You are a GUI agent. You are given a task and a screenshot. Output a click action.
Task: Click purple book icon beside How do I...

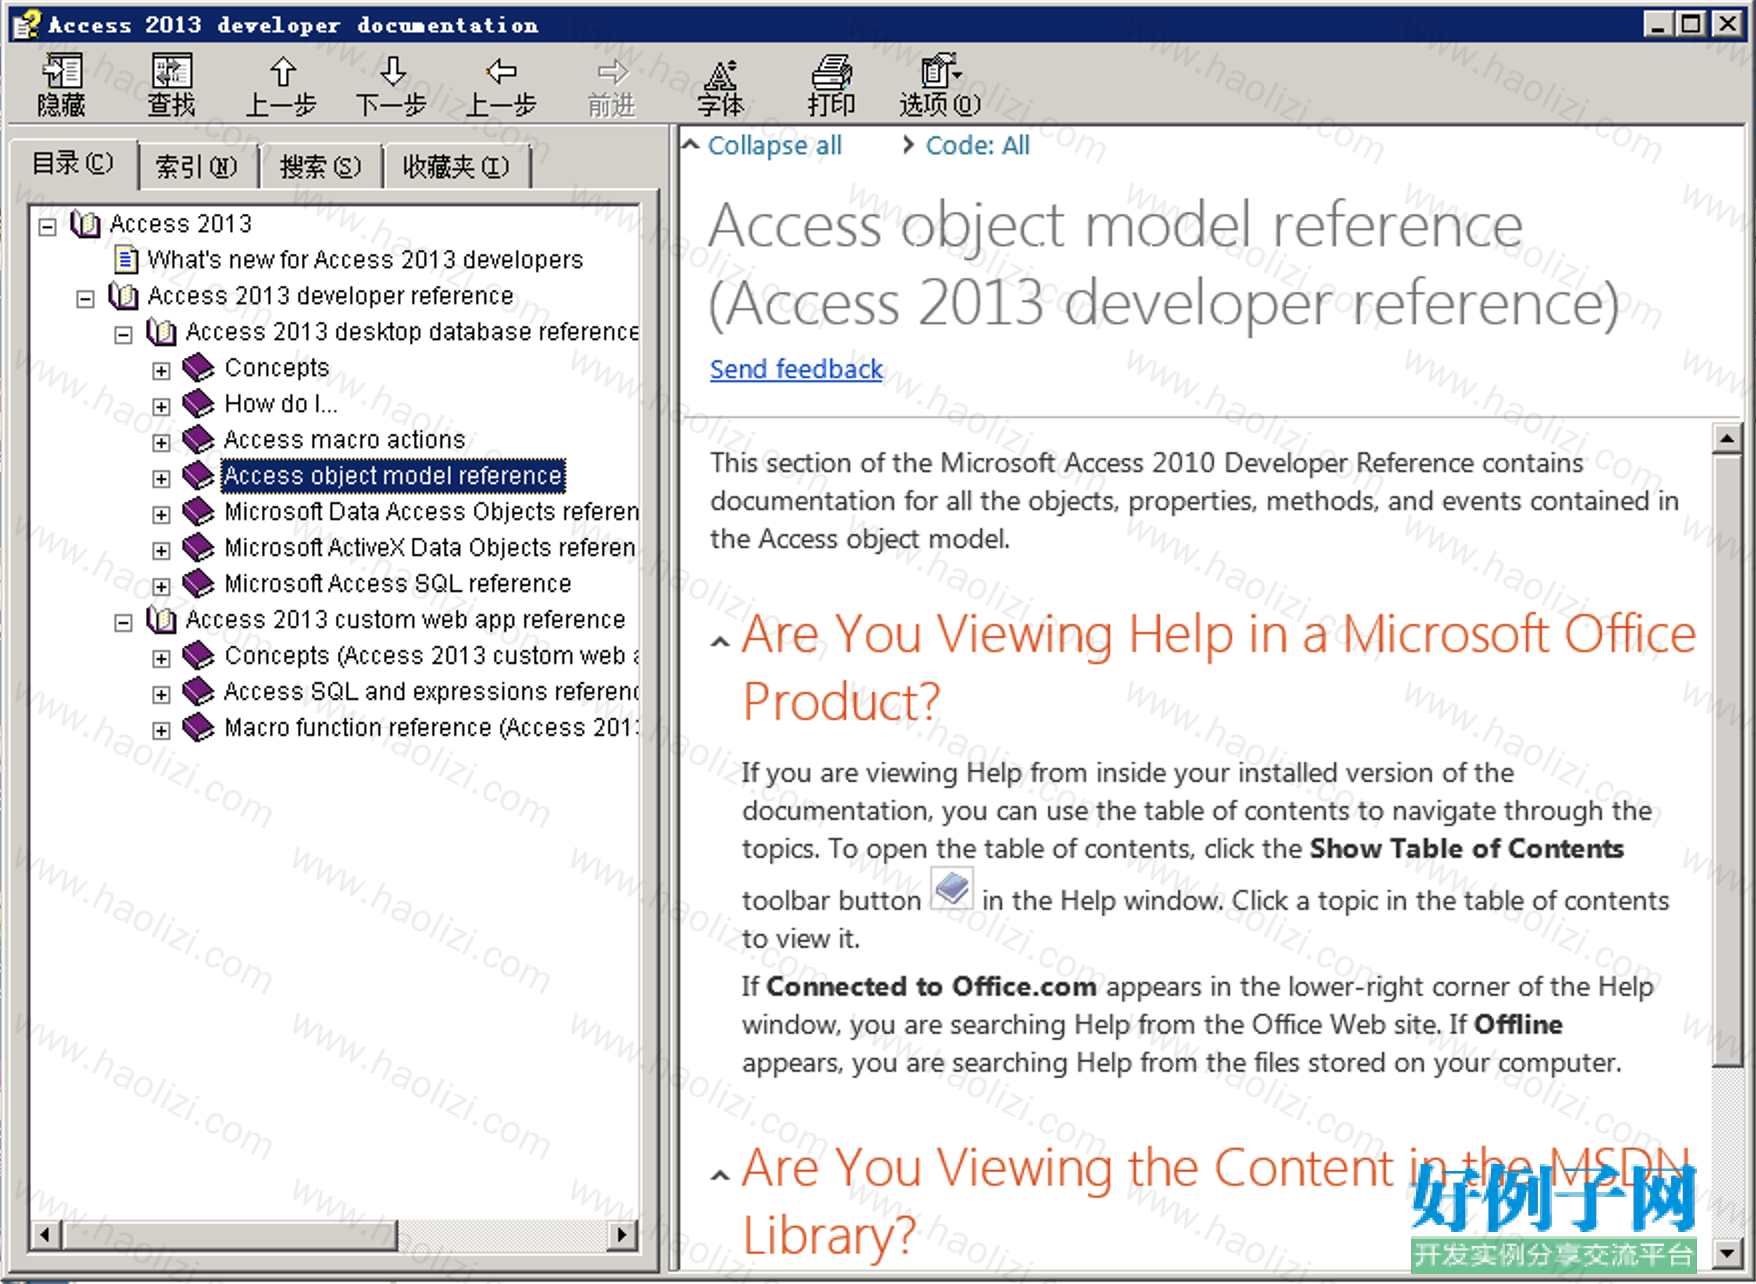[199, 404]
